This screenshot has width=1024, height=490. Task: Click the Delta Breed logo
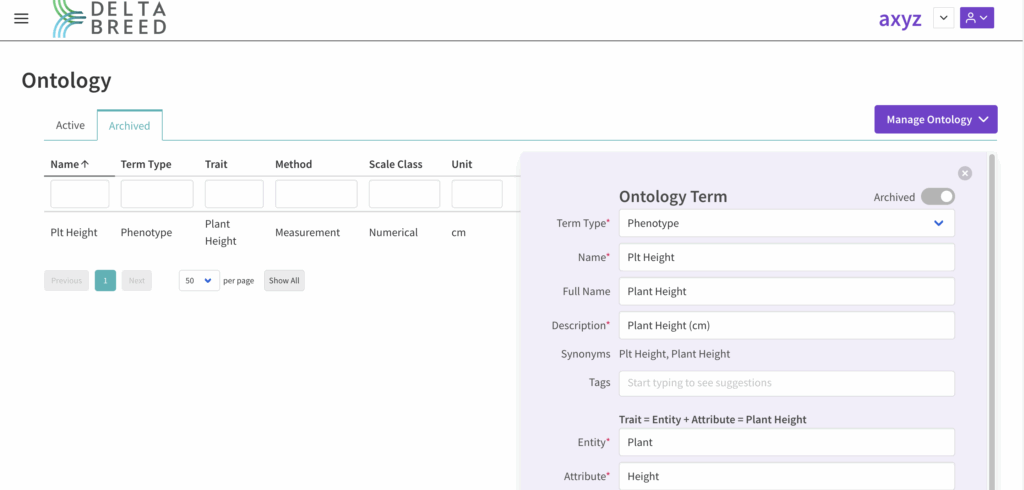coord(110,18)
